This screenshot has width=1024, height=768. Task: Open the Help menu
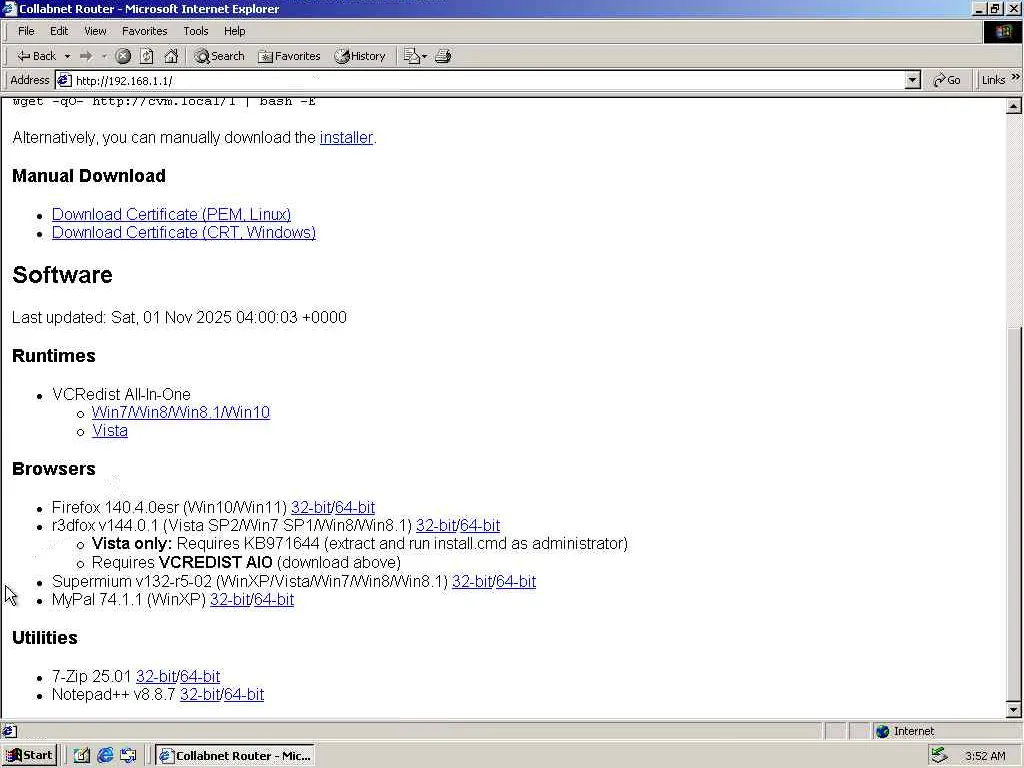[234, 31]
